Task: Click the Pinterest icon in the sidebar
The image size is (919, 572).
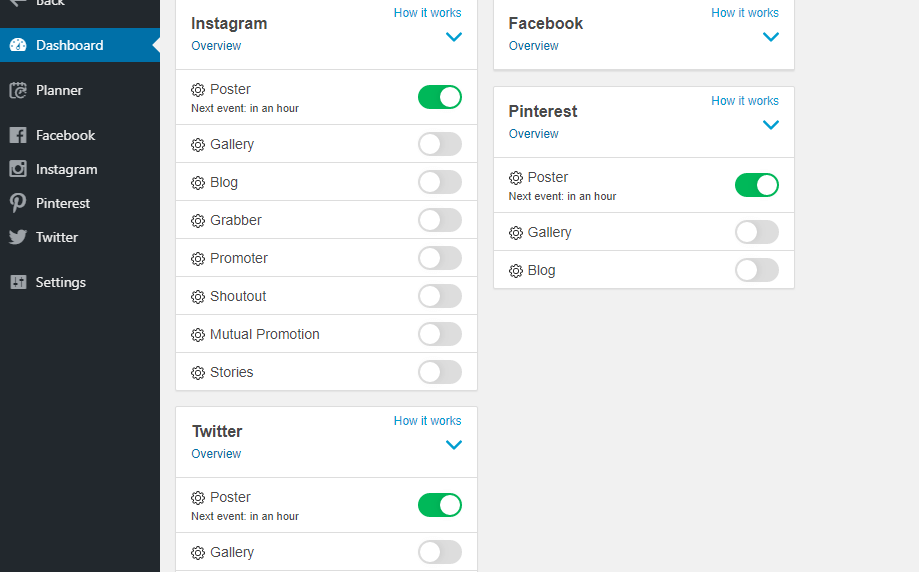Action: pos(18,203)
